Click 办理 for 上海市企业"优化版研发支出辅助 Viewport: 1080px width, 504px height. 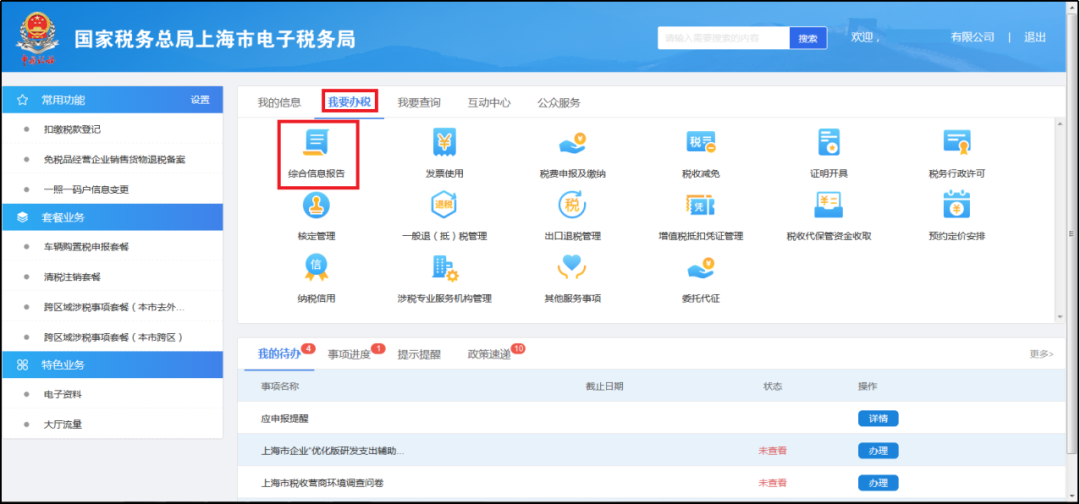878,451
